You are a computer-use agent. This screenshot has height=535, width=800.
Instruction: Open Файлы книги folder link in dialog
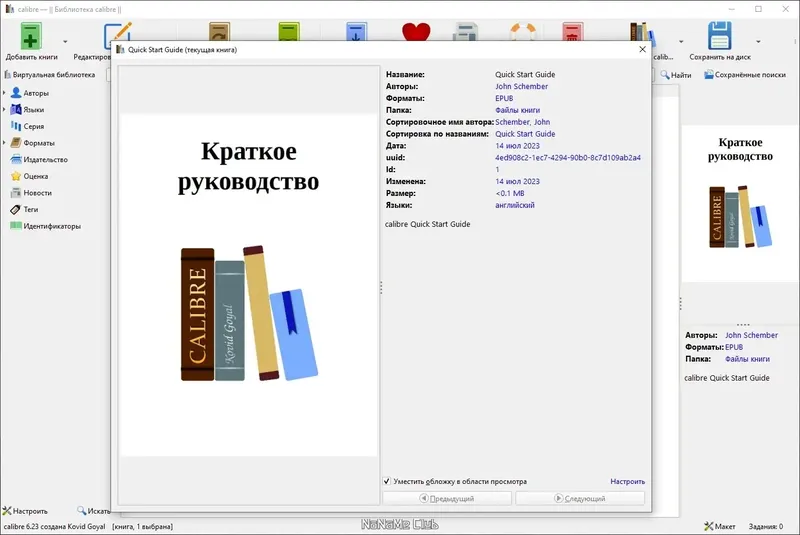click(517, 110)
